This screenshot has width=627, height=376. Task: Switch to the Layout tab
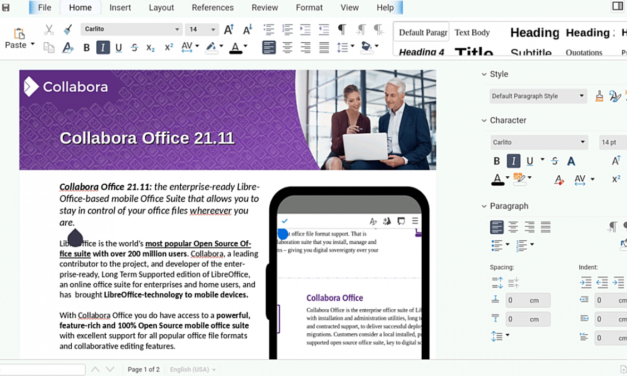click(x=161, y=8)
